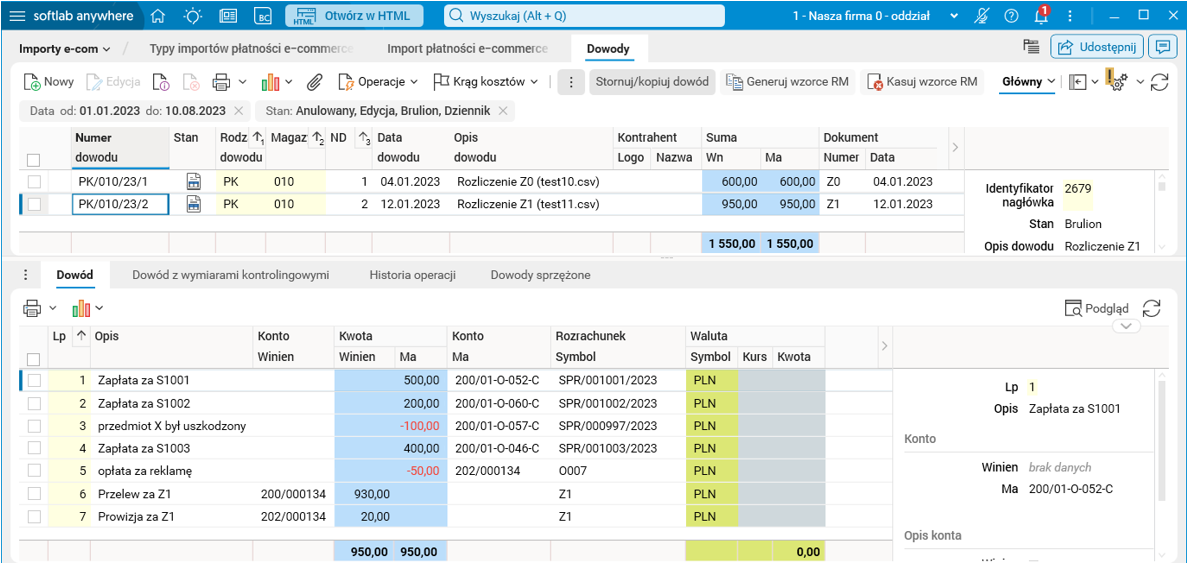
Task: Switch to Historia operacji tab
Action: pos(412,275)
